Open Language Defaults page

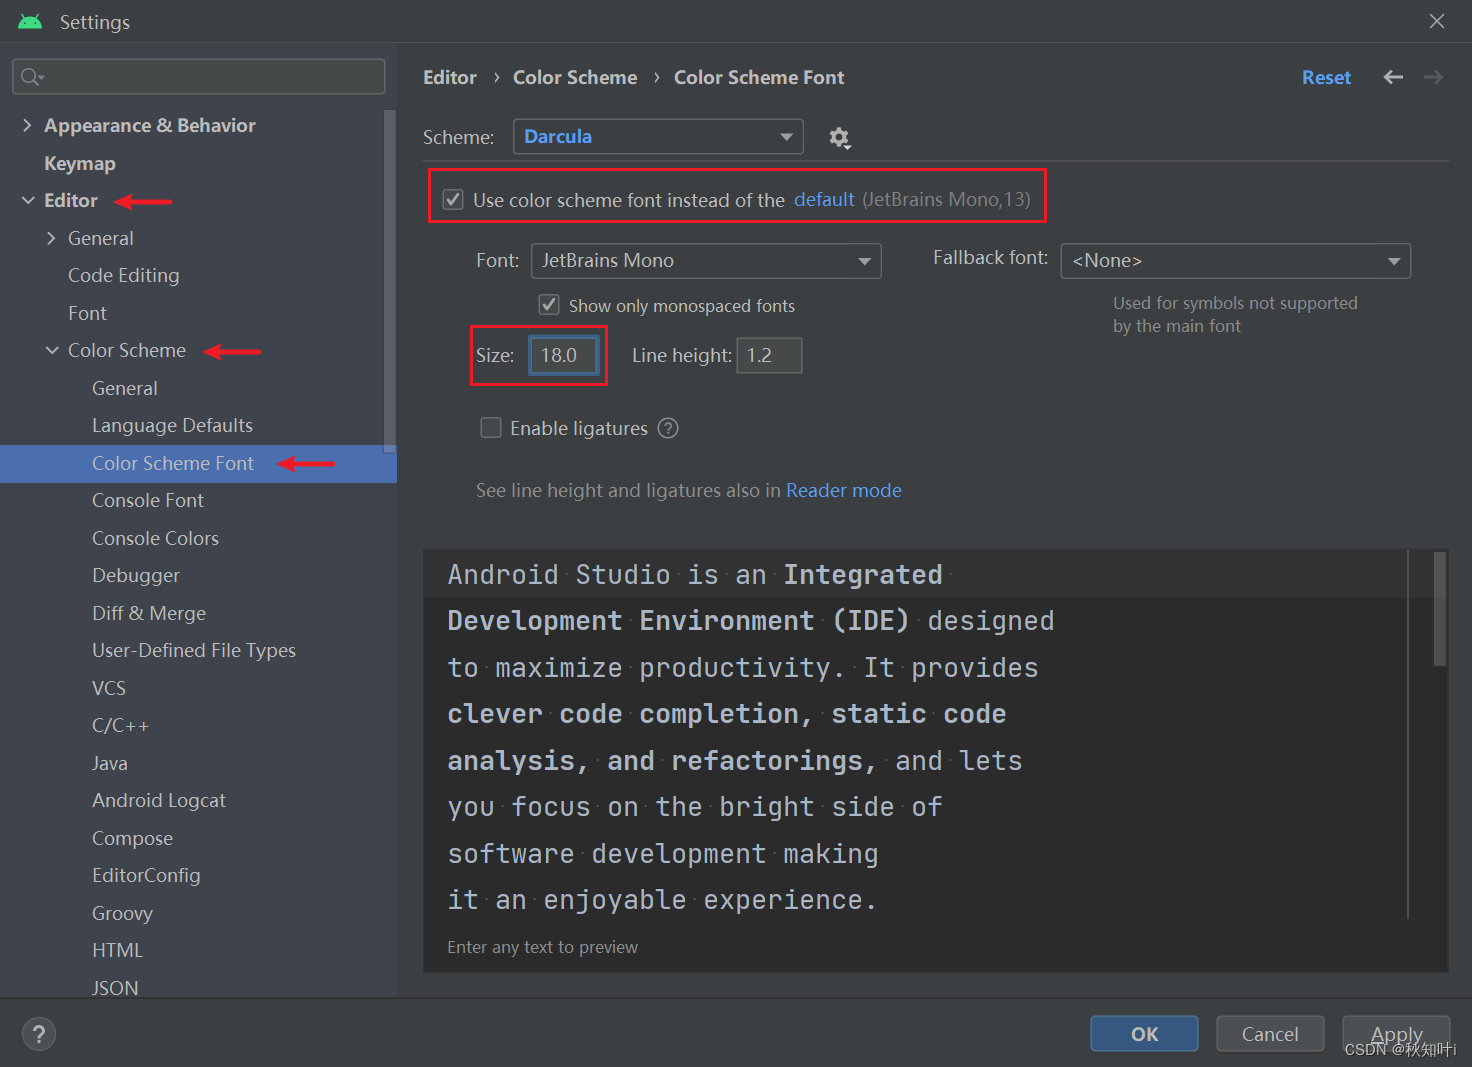click(x=172, y=425)
